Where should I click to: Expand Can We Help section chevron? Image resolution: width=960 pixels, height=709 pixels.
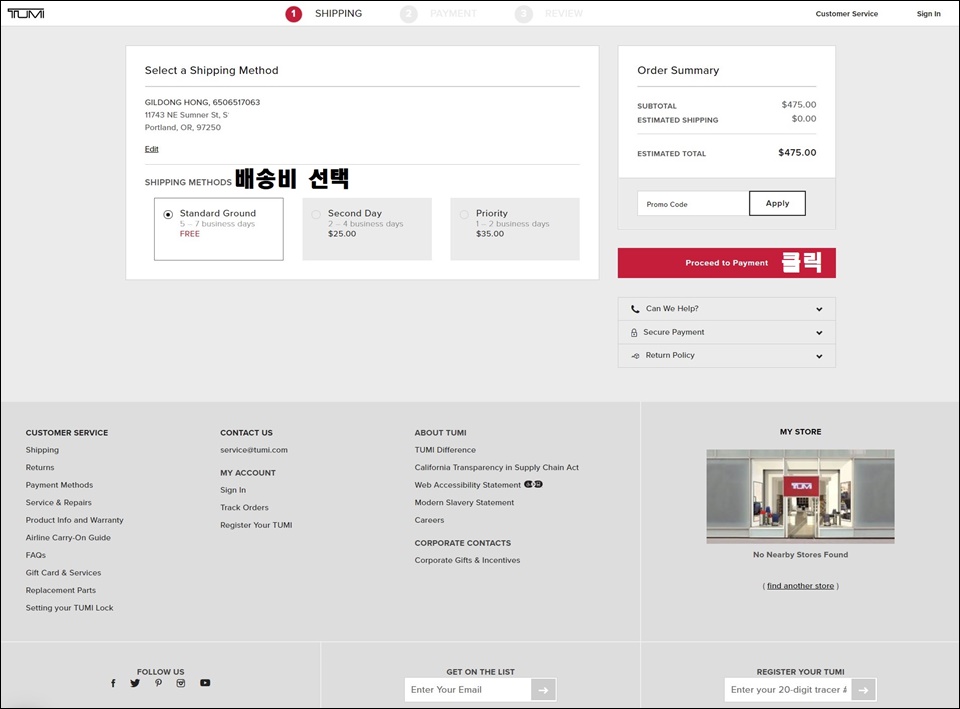click(x=819, y=309)
